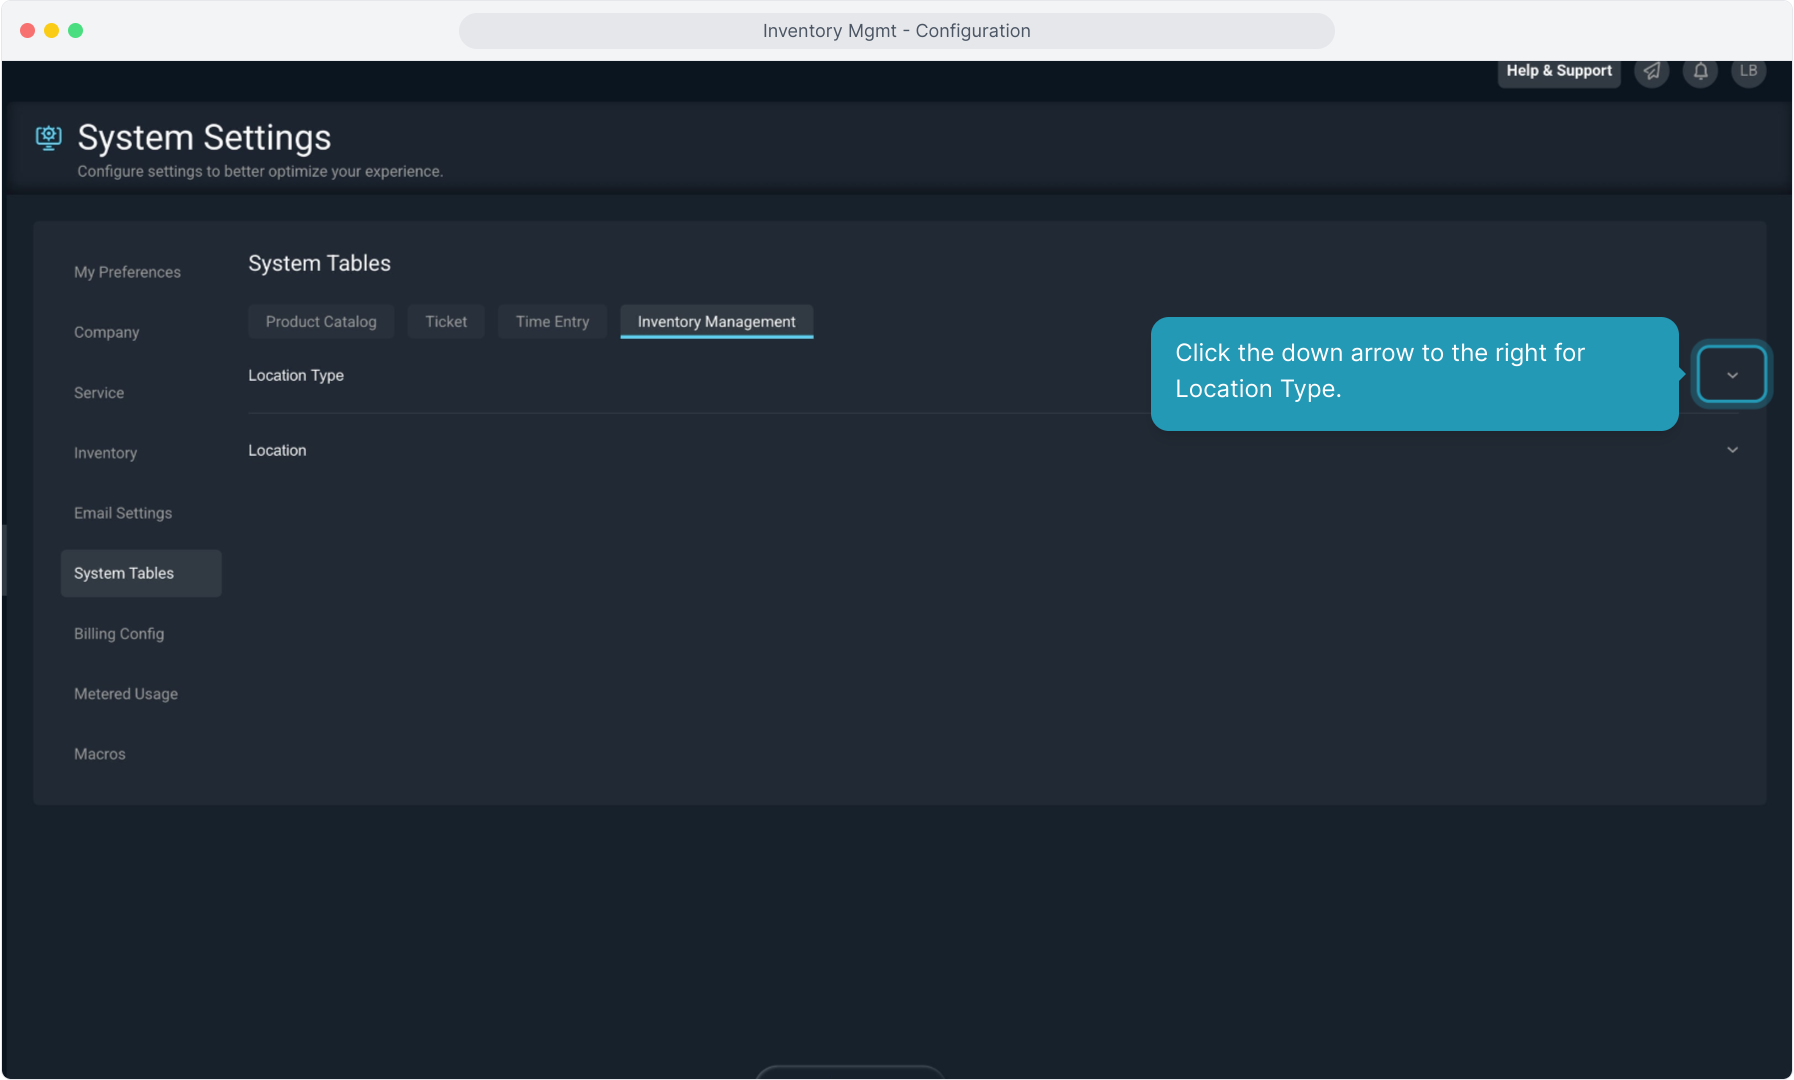Open Email Settings
The width and height of the screenshot is (1794, 1080).
[x=123, y=513]
